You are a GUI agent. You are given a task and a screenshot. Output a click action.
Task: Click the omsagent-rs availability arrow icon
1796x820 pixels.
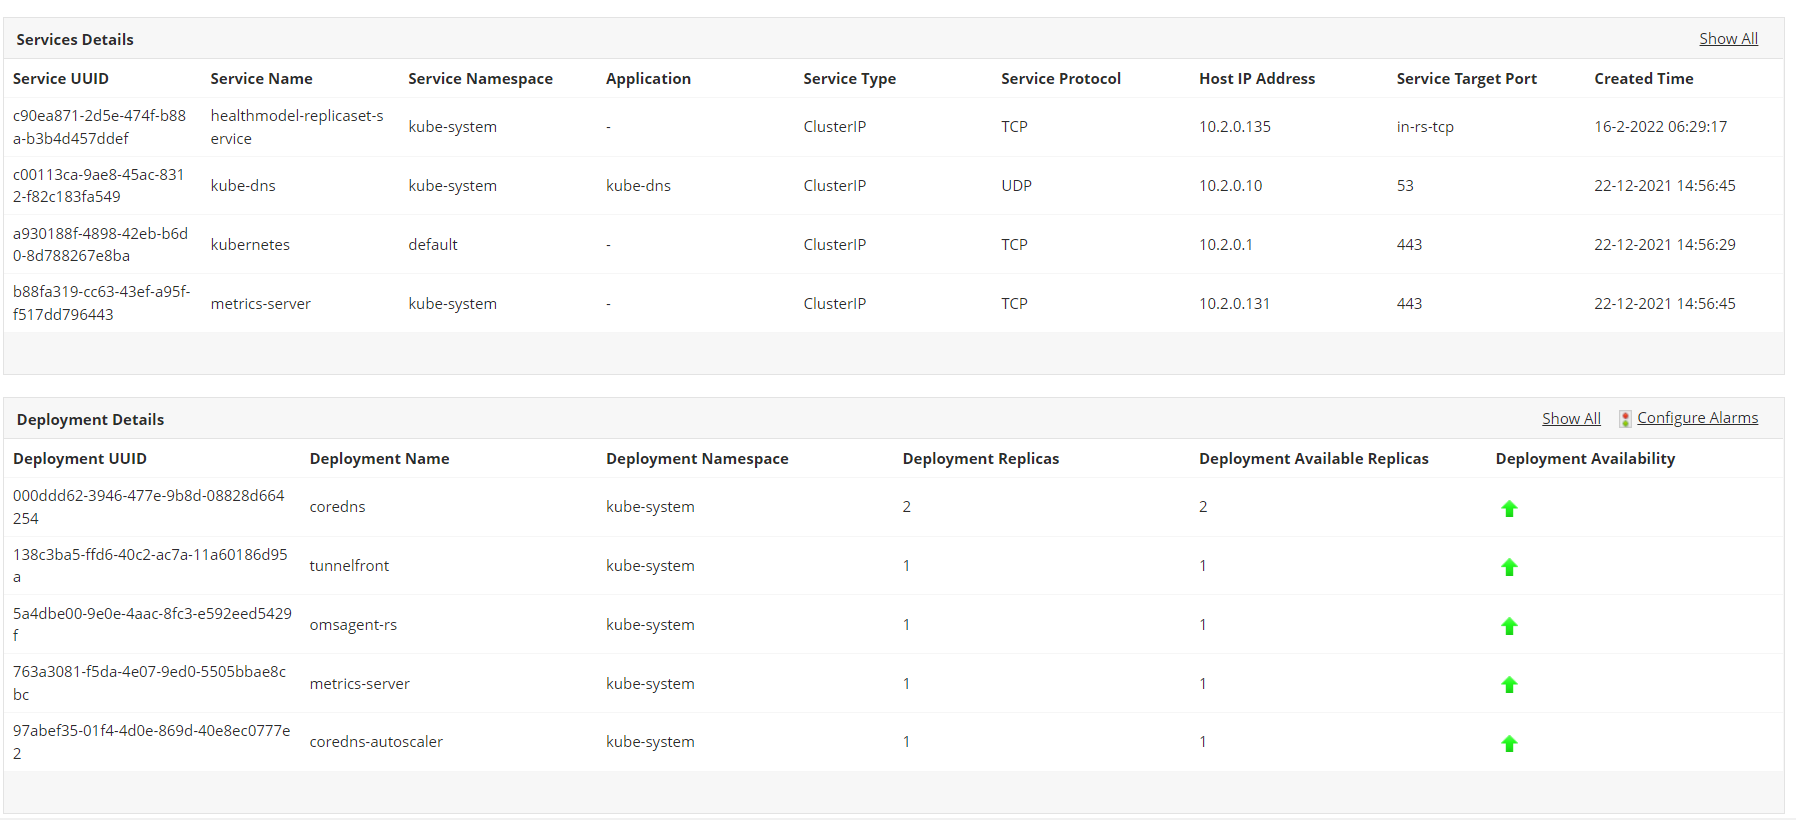click(1509, 626)
